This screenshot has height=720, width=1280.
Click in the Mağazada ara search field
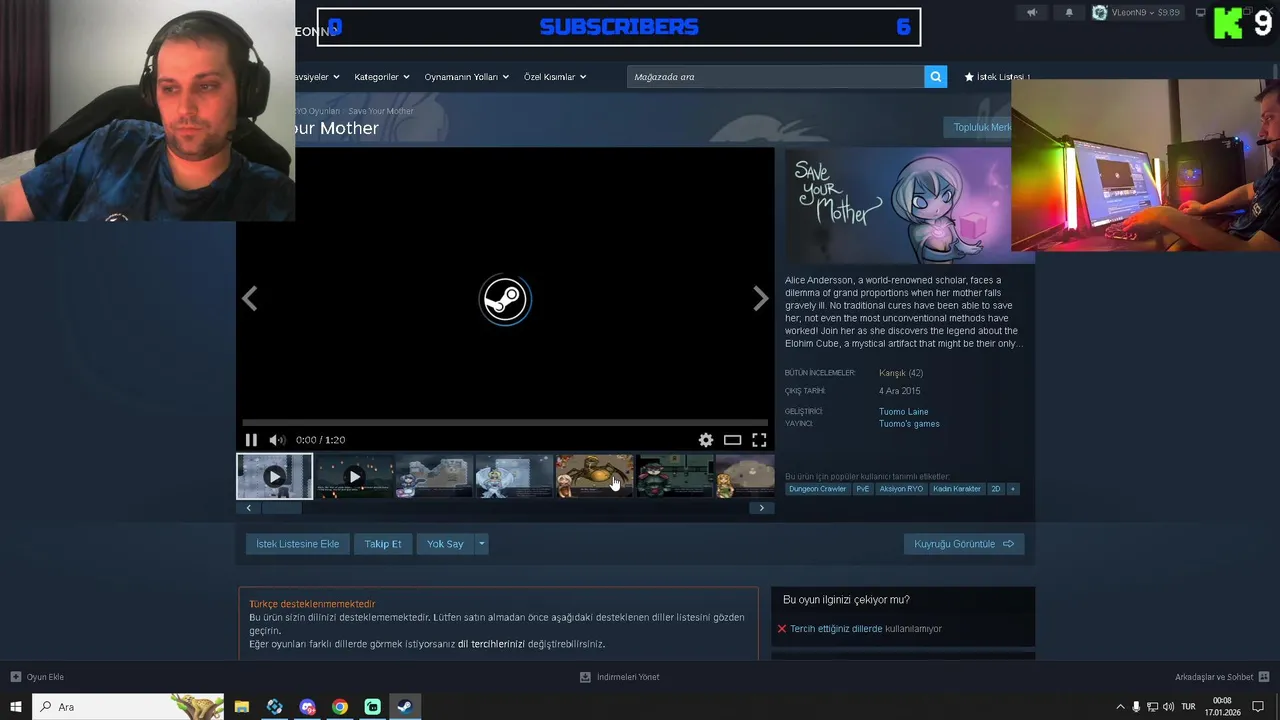(x=776, y=77)
